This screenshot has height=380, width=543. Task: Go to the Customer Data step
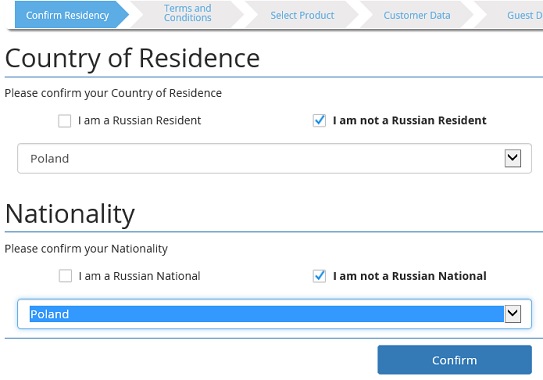coord(417,15)
